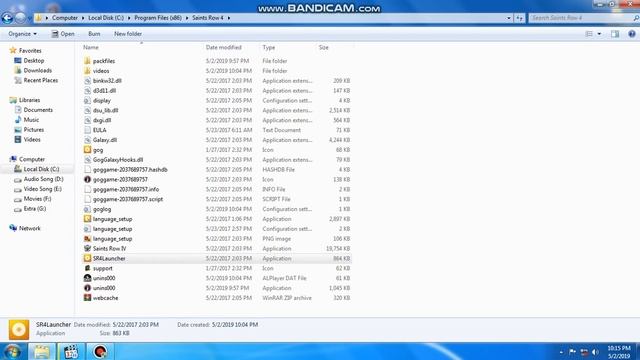Open the packfiles folder icon
This screenshot has width=640, height=360.
pyautogui.click(x=87, y=61)
